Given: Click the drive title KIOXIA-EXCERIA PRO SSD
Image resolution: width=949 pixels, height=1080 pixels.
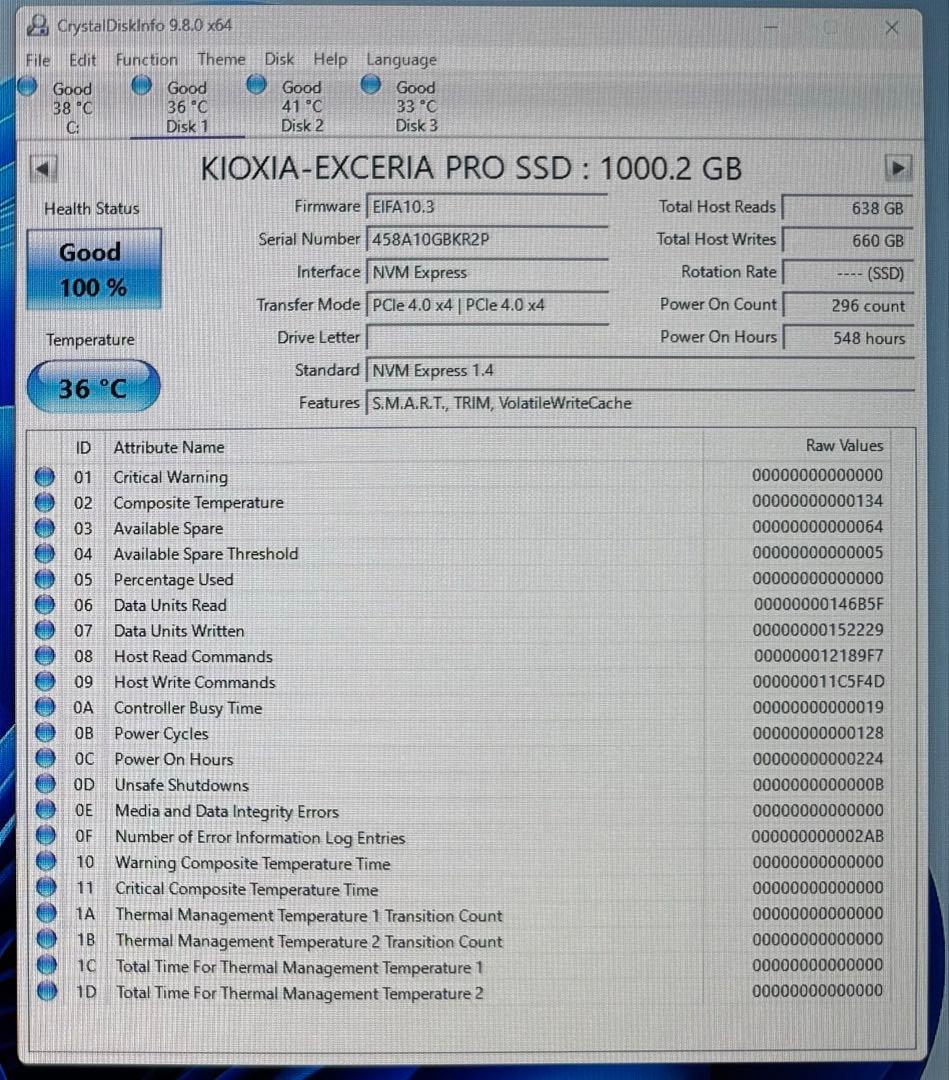Looking at the screenshot, I should point(471,168).
